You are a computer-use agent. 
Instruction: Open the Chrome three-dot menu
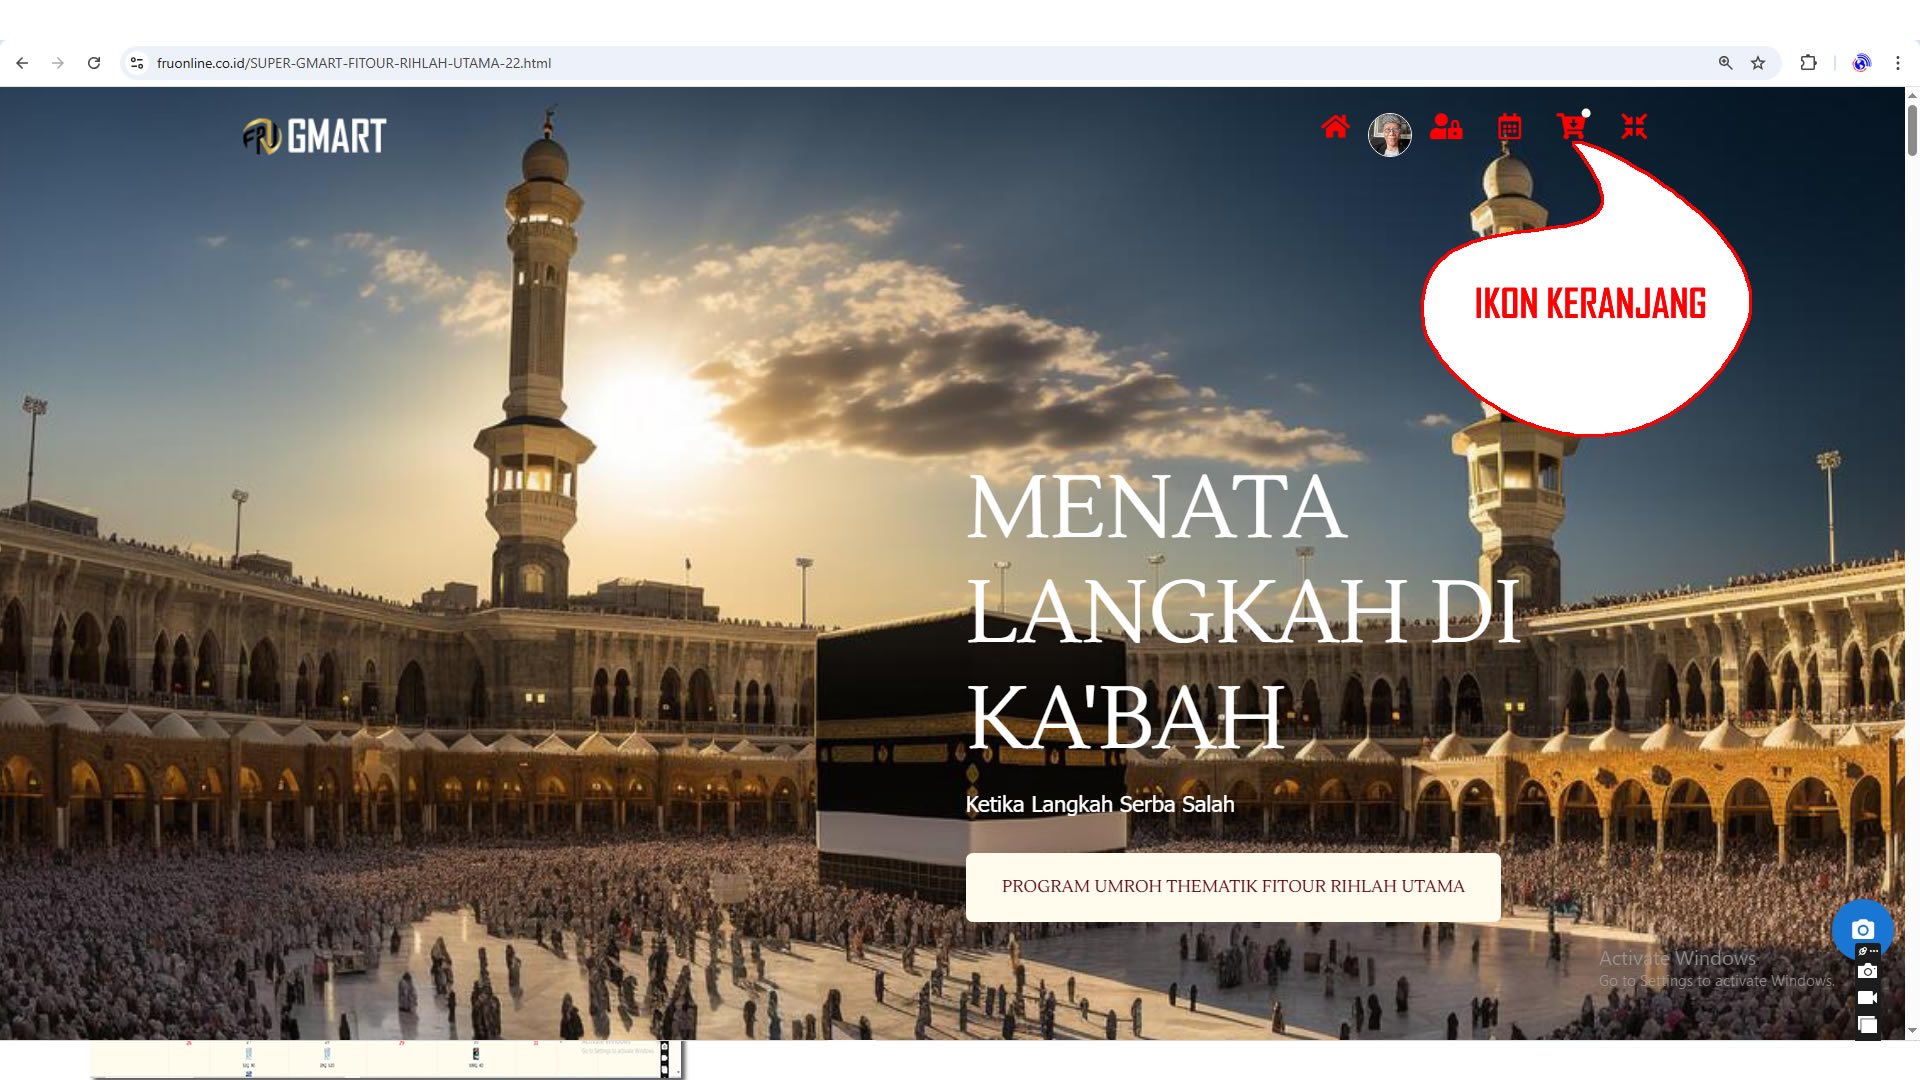pos(1897,63)
